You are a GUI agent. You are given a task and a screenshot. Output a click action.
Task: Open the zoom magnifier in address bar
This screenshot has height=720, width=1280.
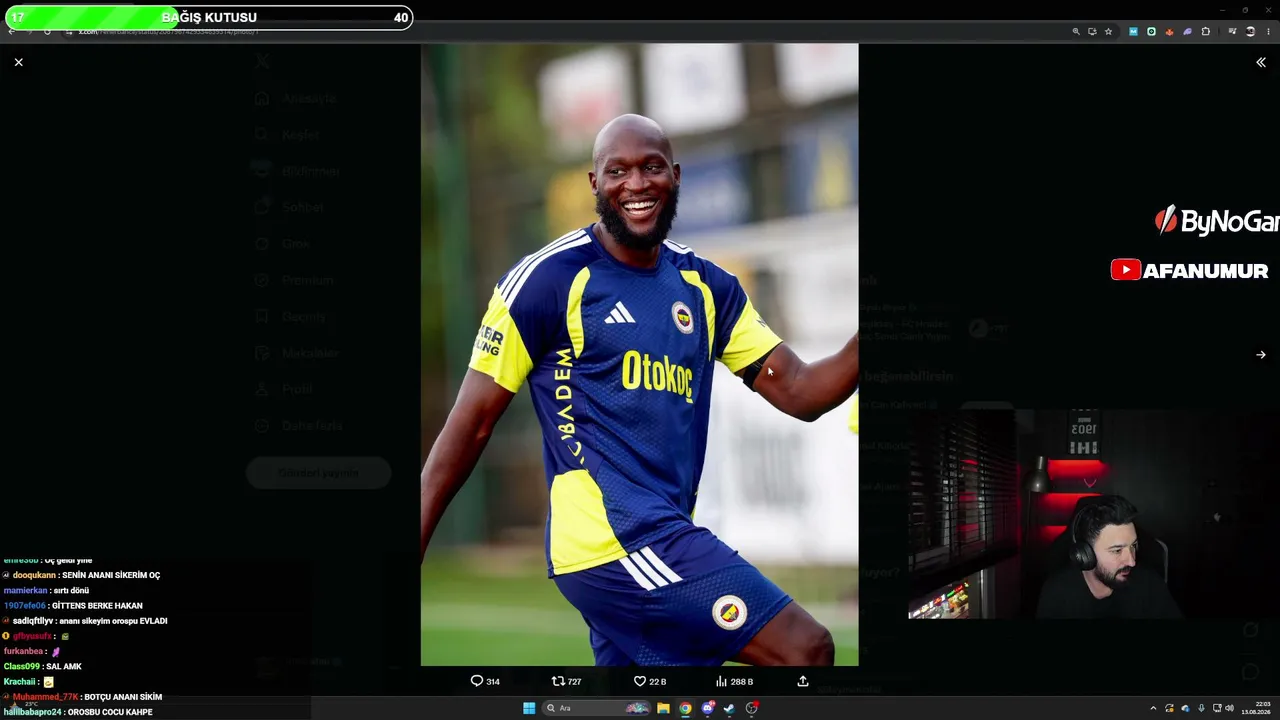pos(1076,32)
